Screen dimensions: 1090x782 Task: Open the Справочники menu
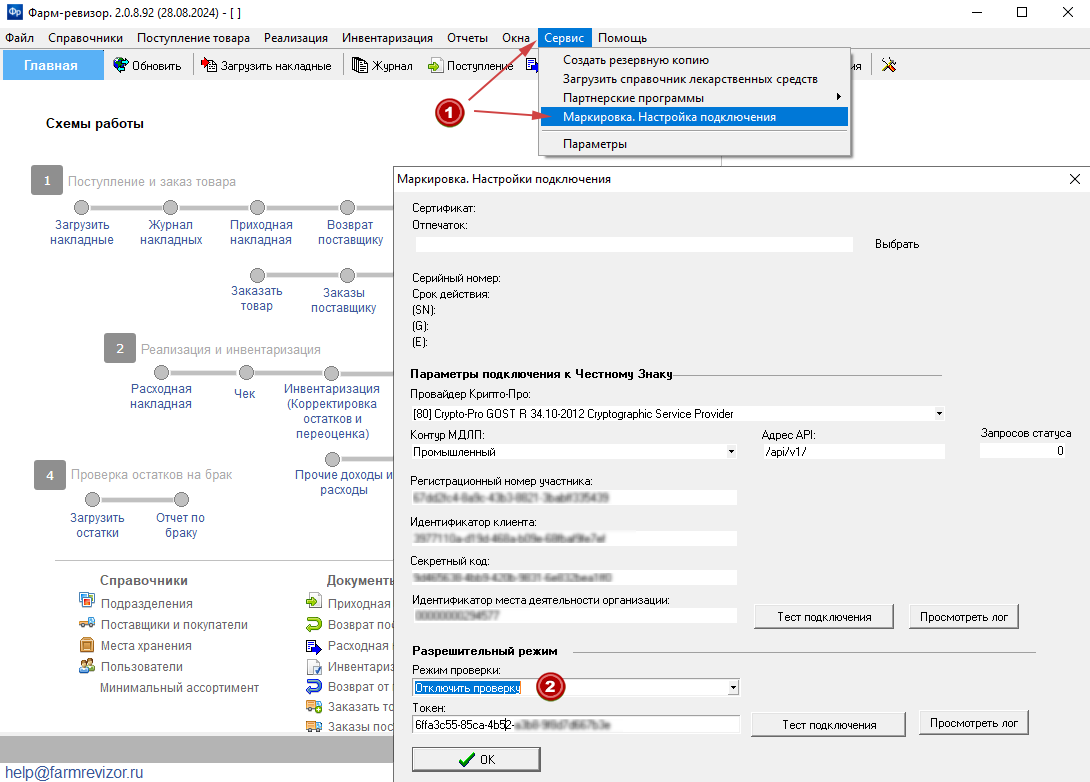click(x=86, y=38)
